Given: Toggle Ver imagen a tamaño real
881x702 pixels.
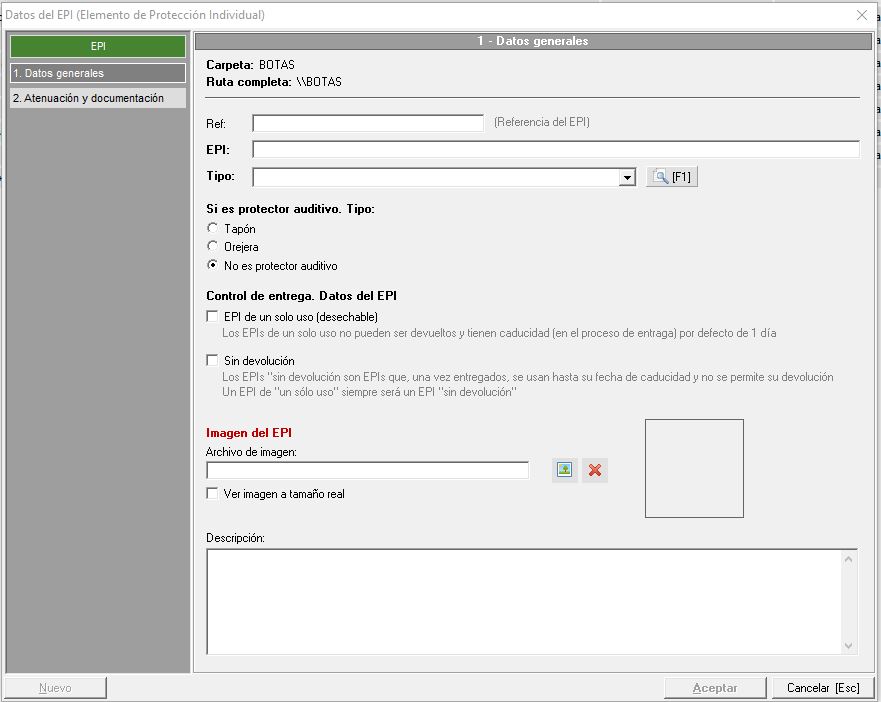Looking at the screenshot, I should (212, 494).
